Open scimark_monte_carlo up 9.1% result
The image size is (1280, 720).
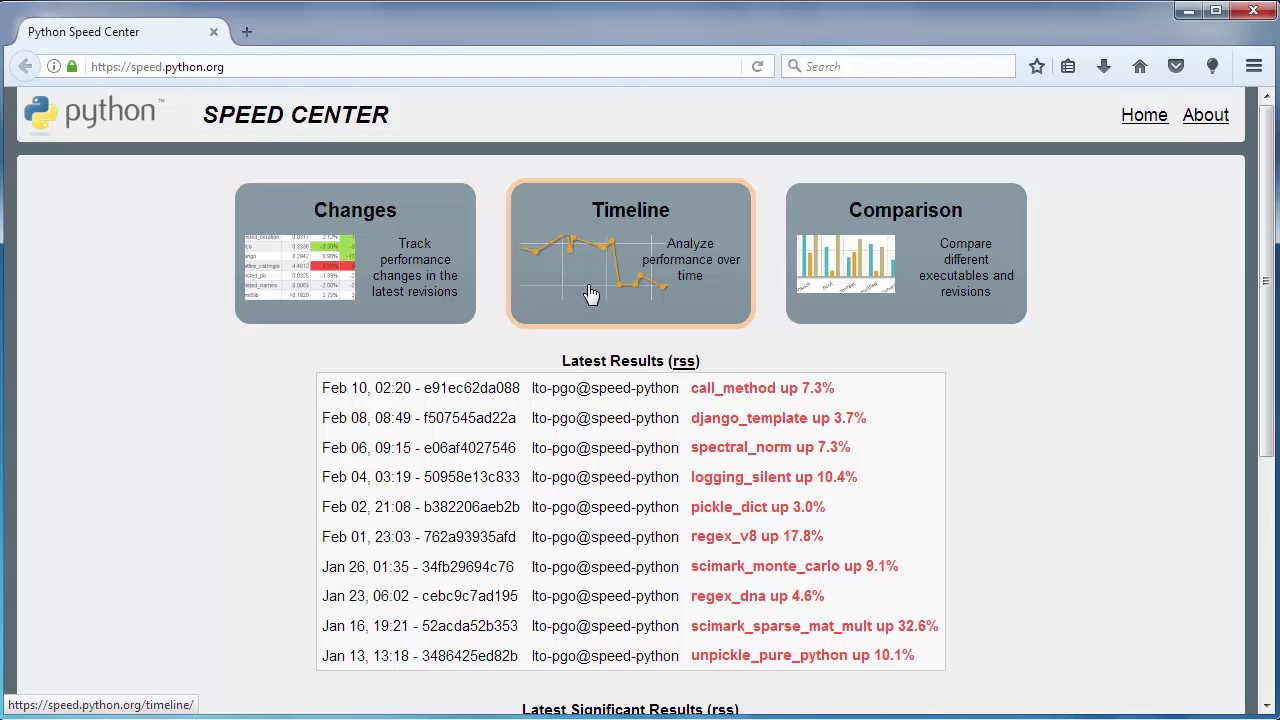pos(794,566)
